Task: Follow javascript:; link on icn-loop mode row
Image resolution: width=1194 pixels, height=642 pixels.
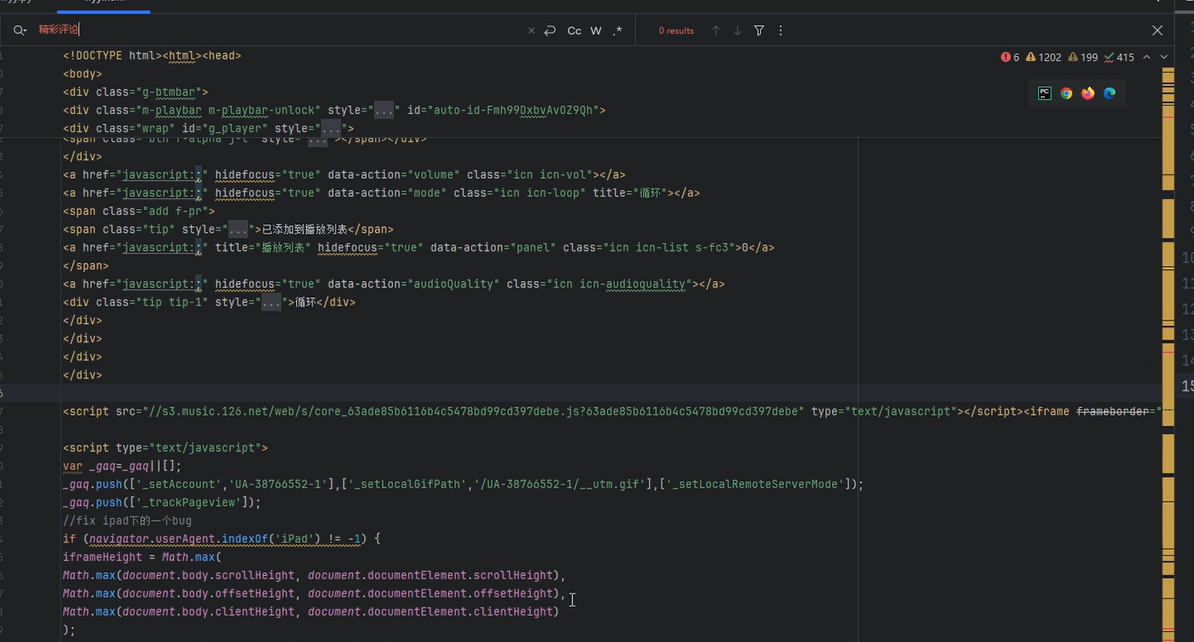Action: 161,193
